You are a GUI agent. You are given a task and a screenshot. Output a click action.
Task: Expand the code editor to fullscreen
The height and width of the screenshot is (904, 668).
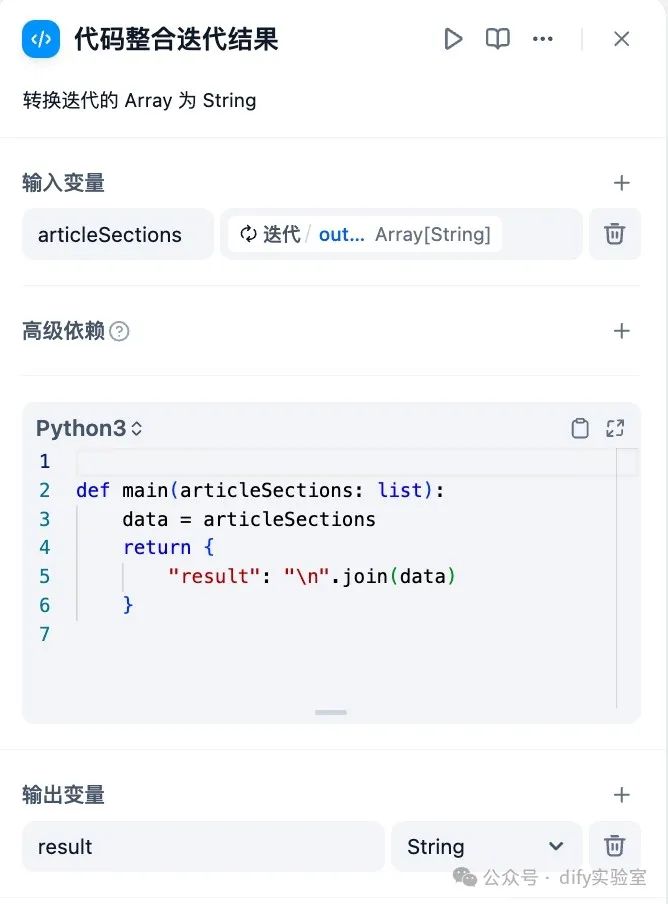pos(615,428)
